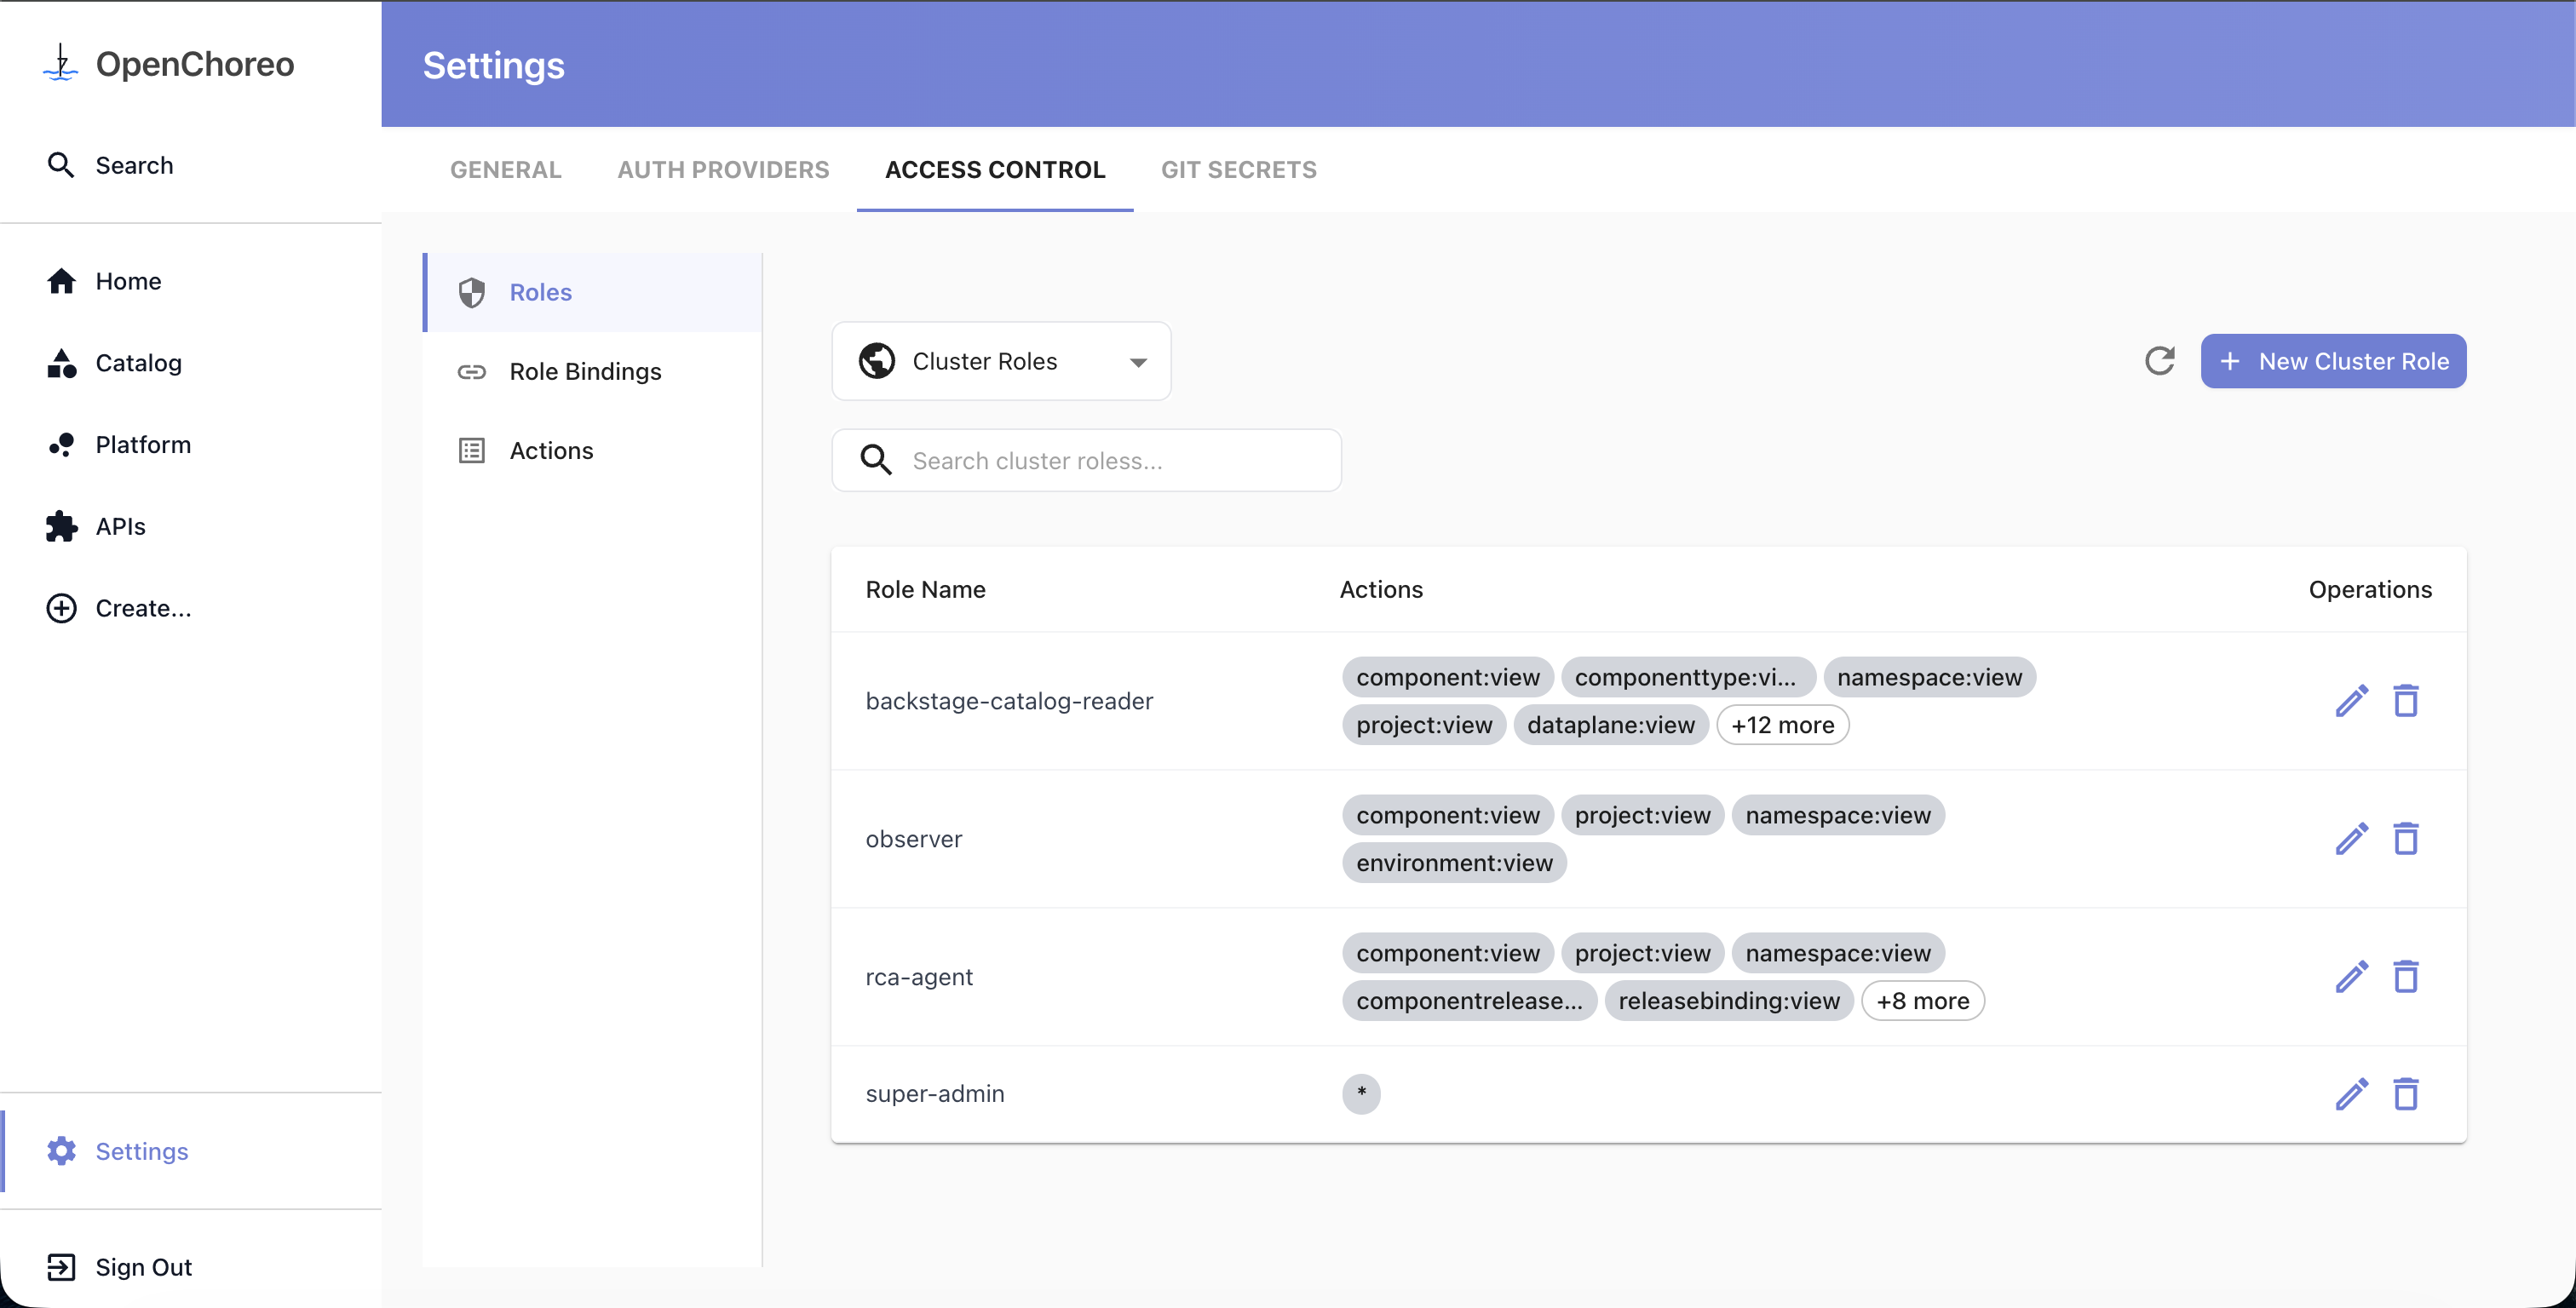
Task: Open the Actions section
Action: 551,451
